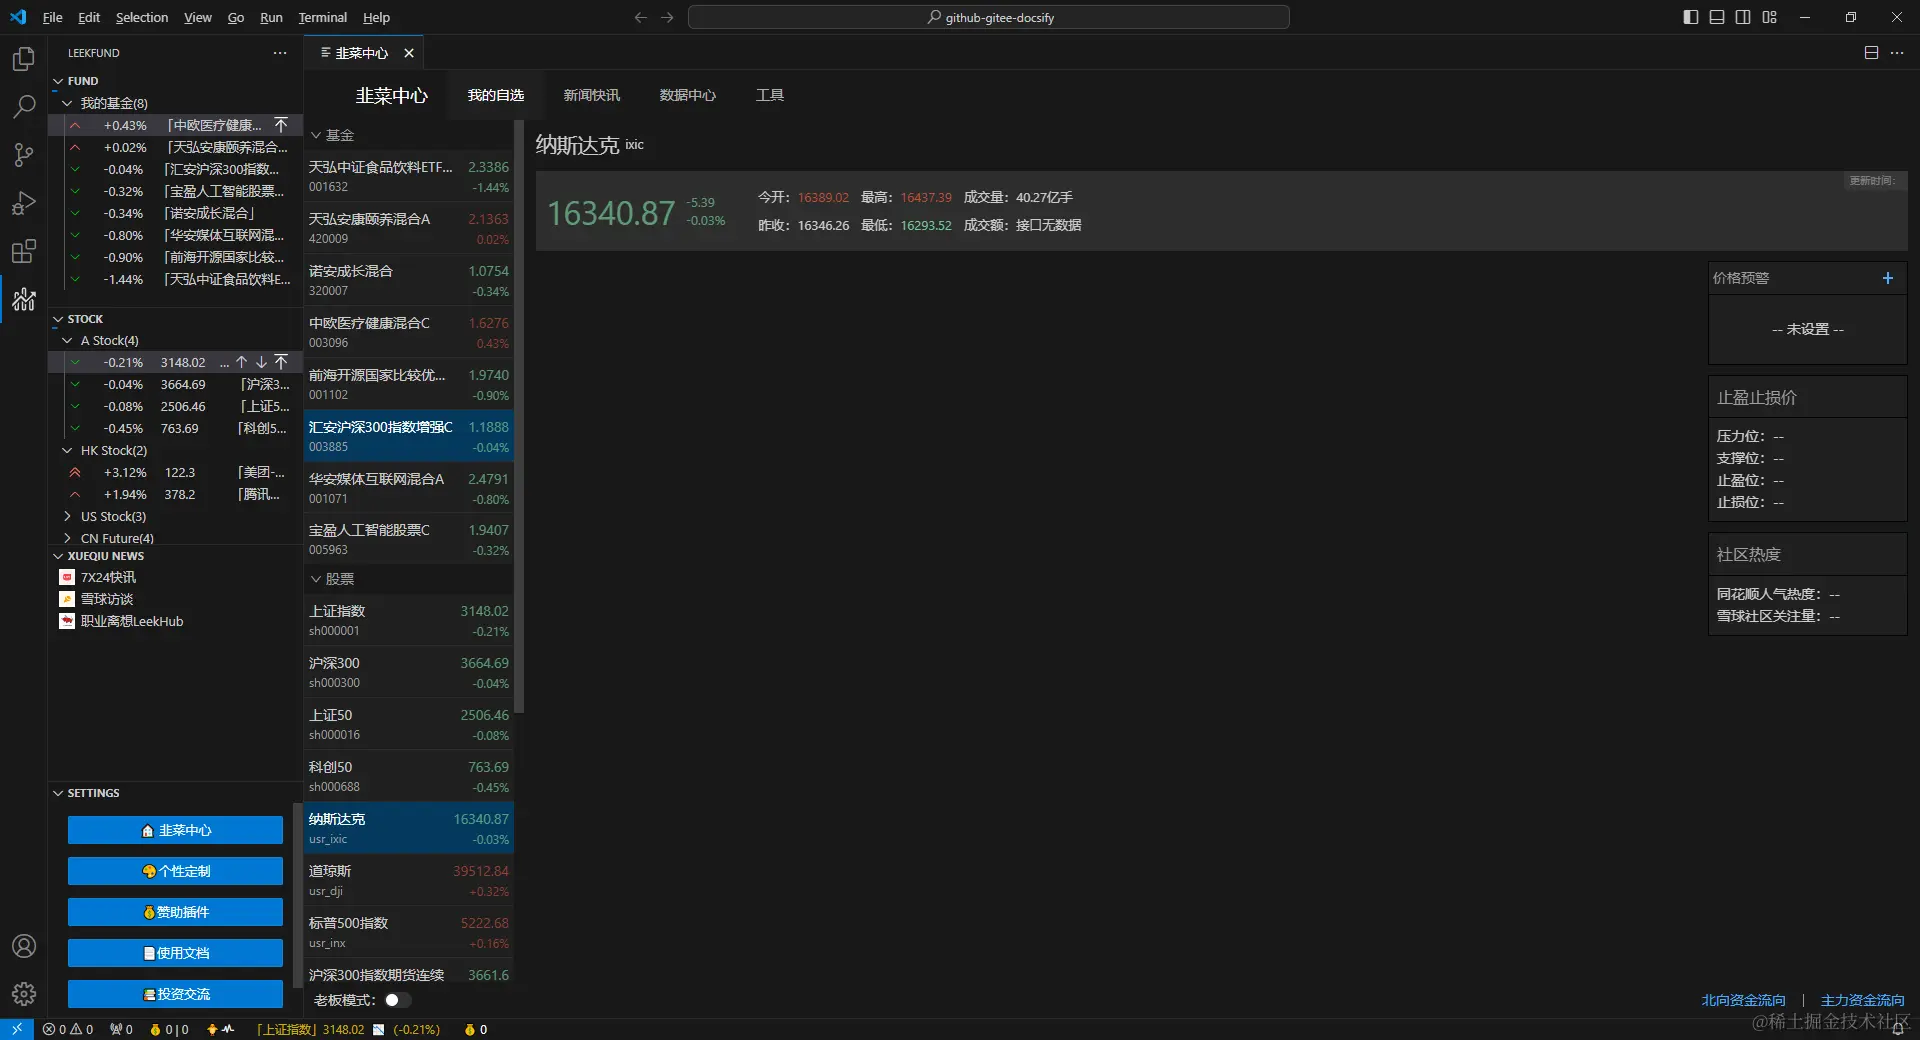The width and height of the screenshot is (1920, 1040).
Task: Click the ports indicator in status bar
Action: (121, 1029)
